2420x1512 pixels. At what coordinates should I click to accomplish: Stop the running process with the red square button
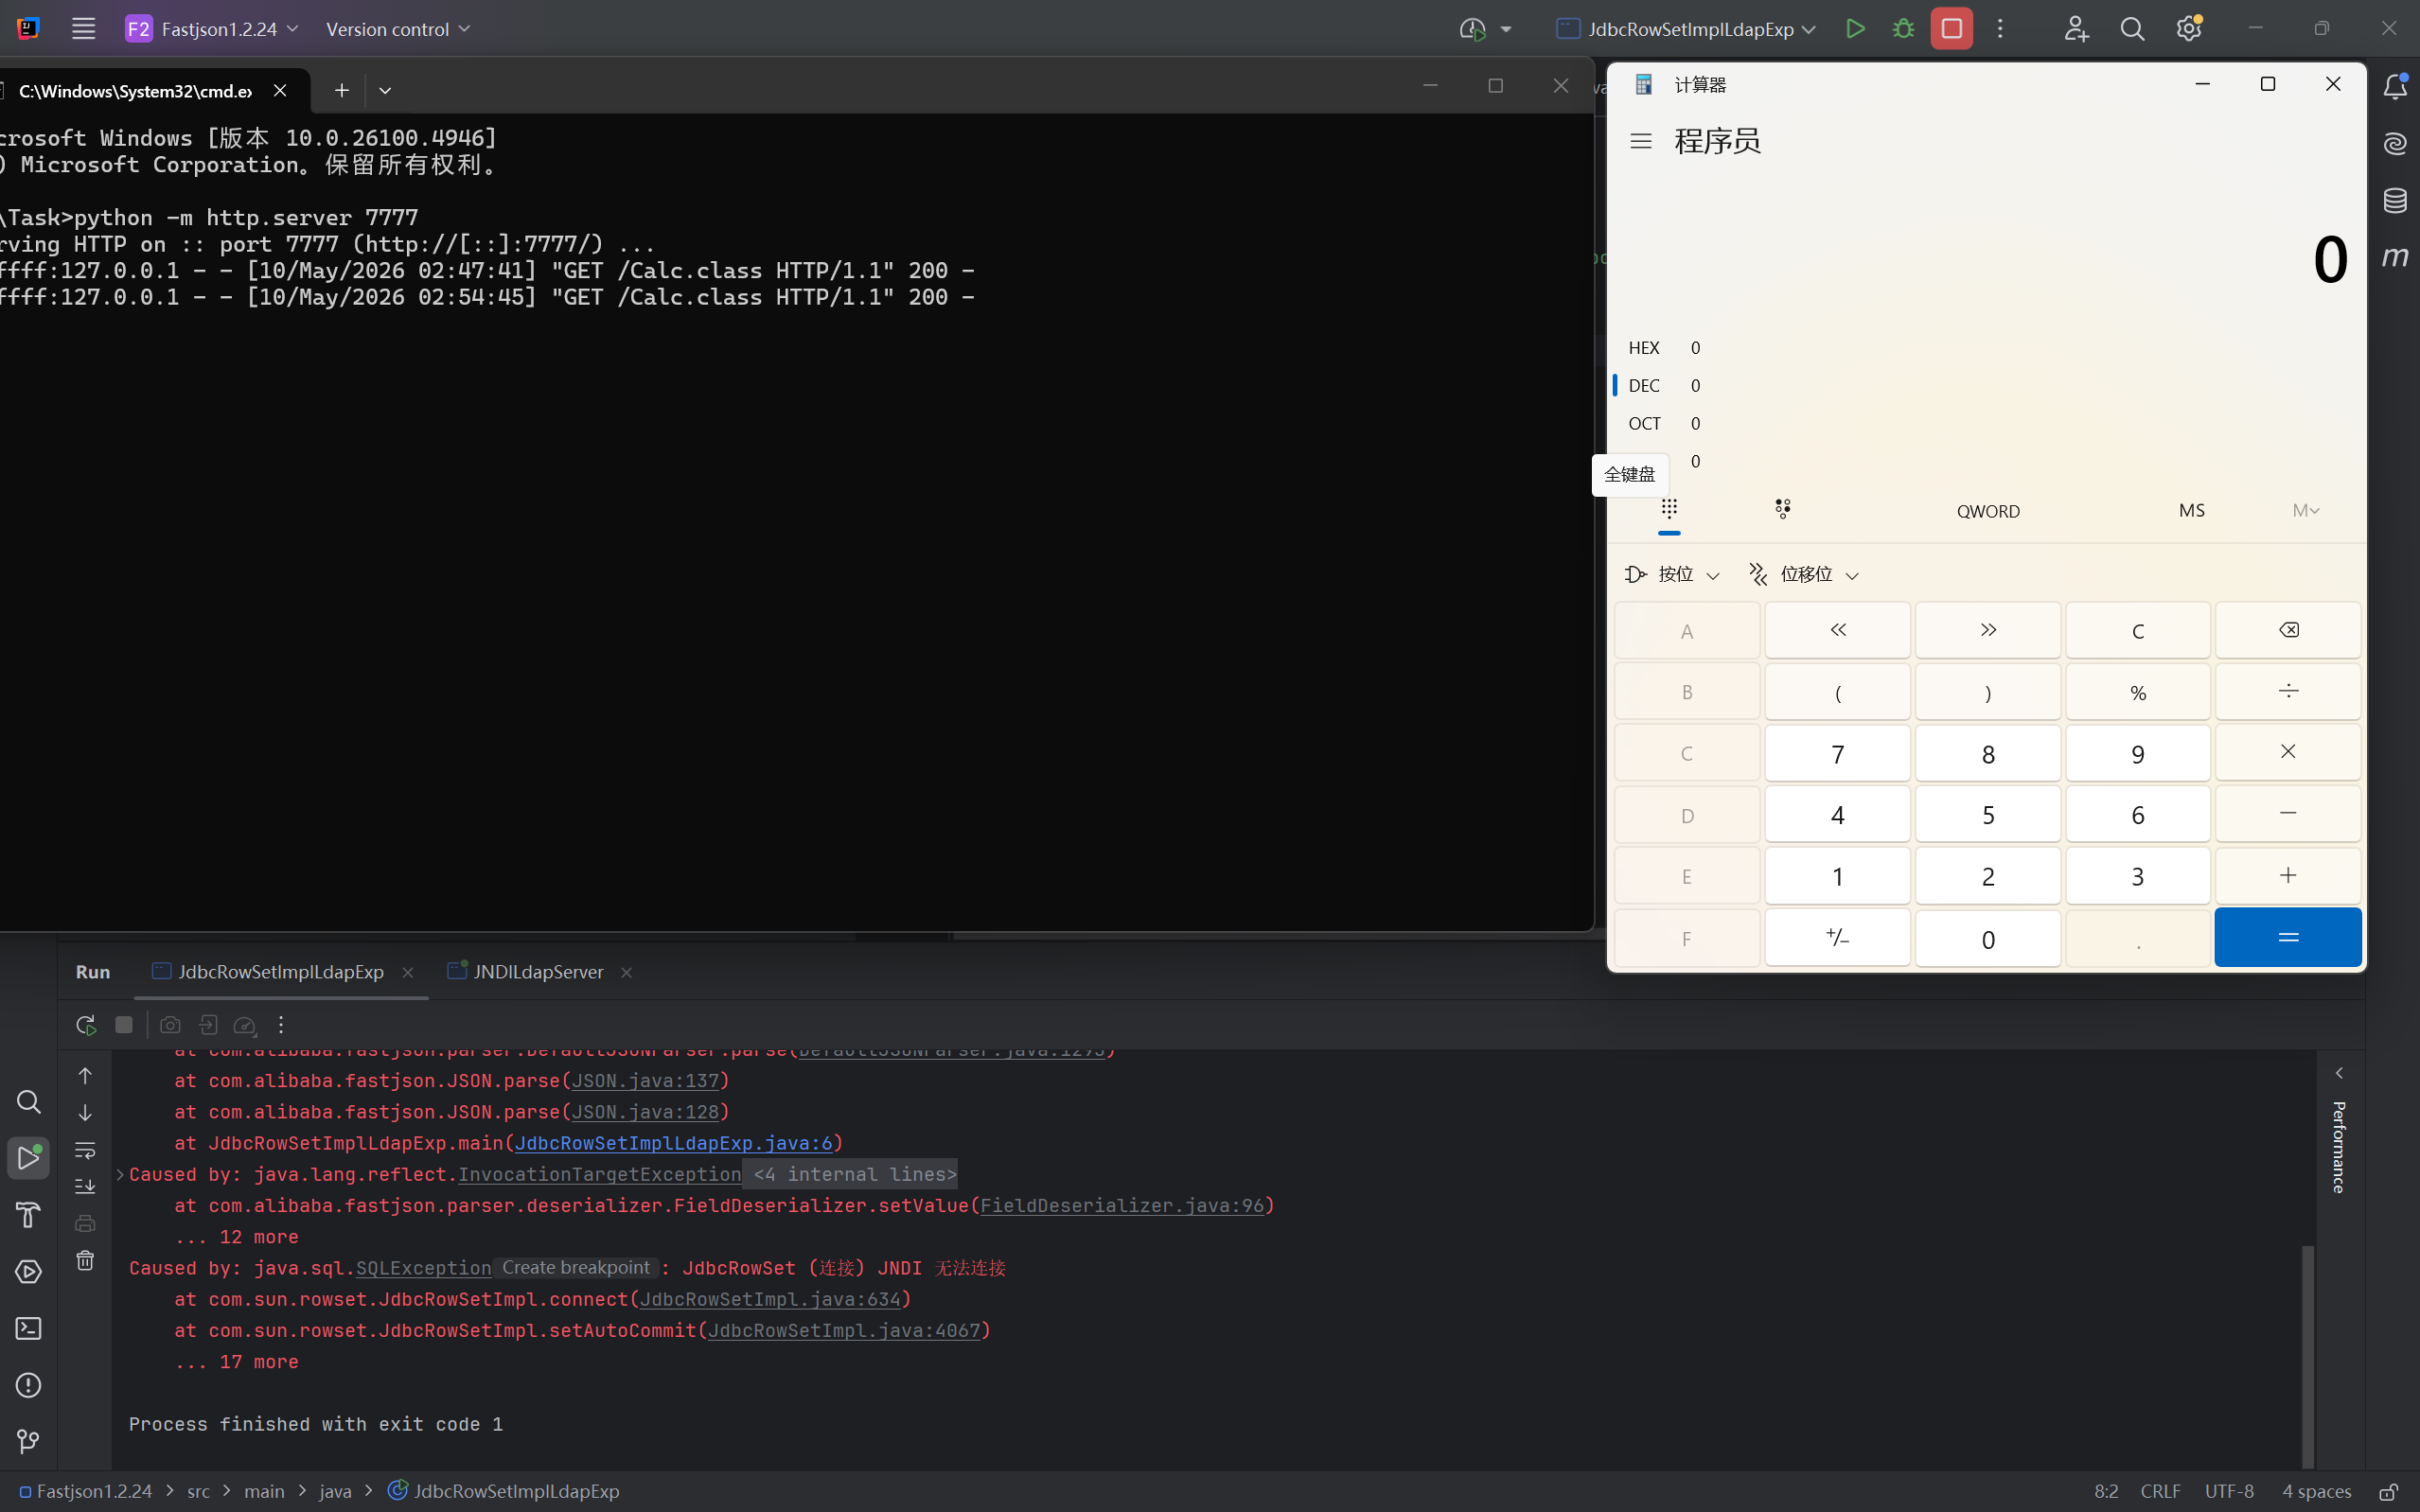click(1951, 29)
